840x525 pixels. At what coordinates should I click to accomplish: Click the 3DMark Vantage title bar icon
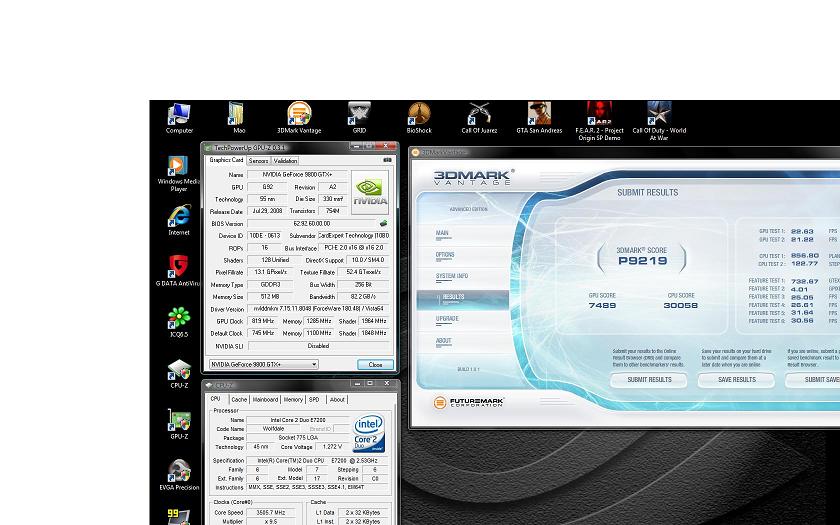(415, 152)
